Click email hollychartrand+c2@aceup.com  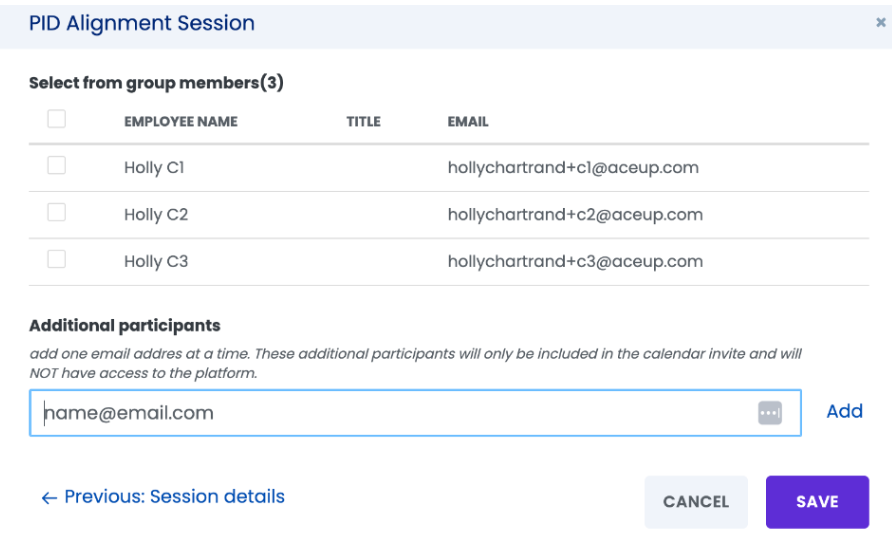pyautogui.click(x=575, y=214)
